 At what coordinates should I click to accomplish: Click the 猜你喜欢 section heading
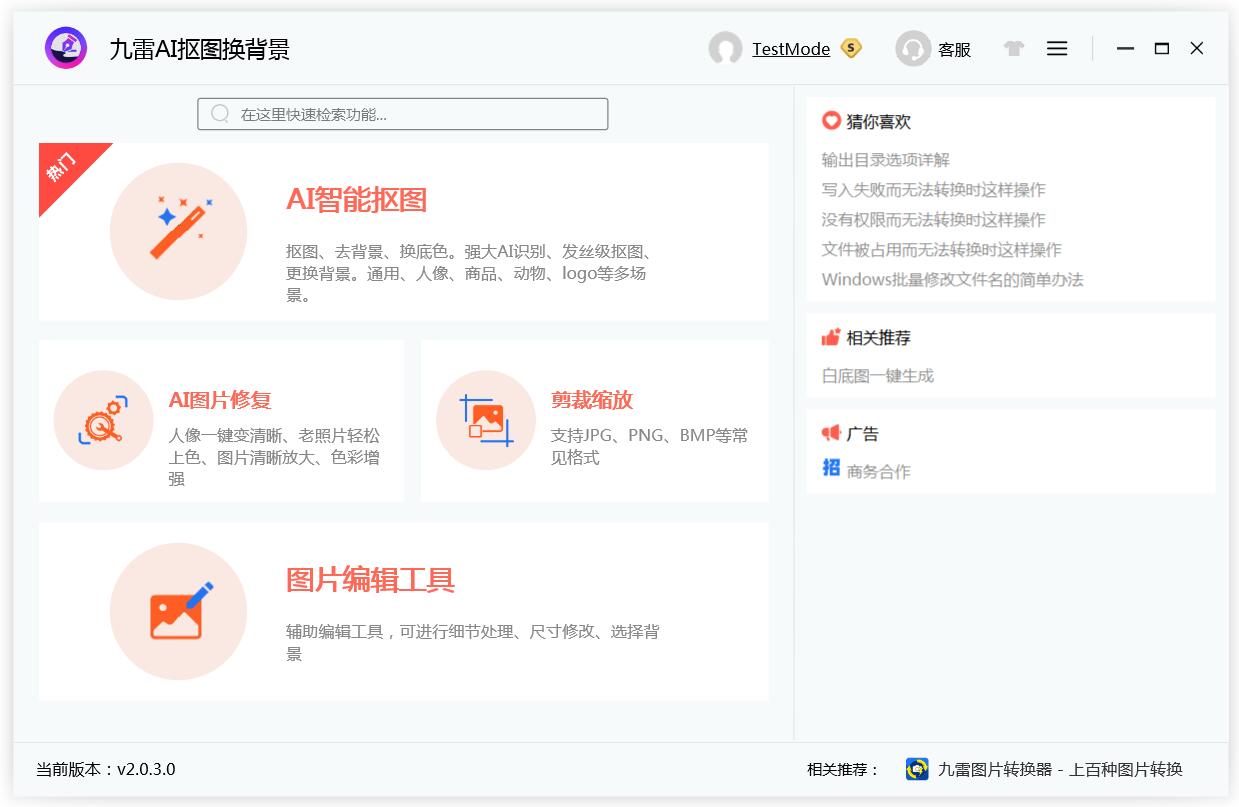coord(879,122)
